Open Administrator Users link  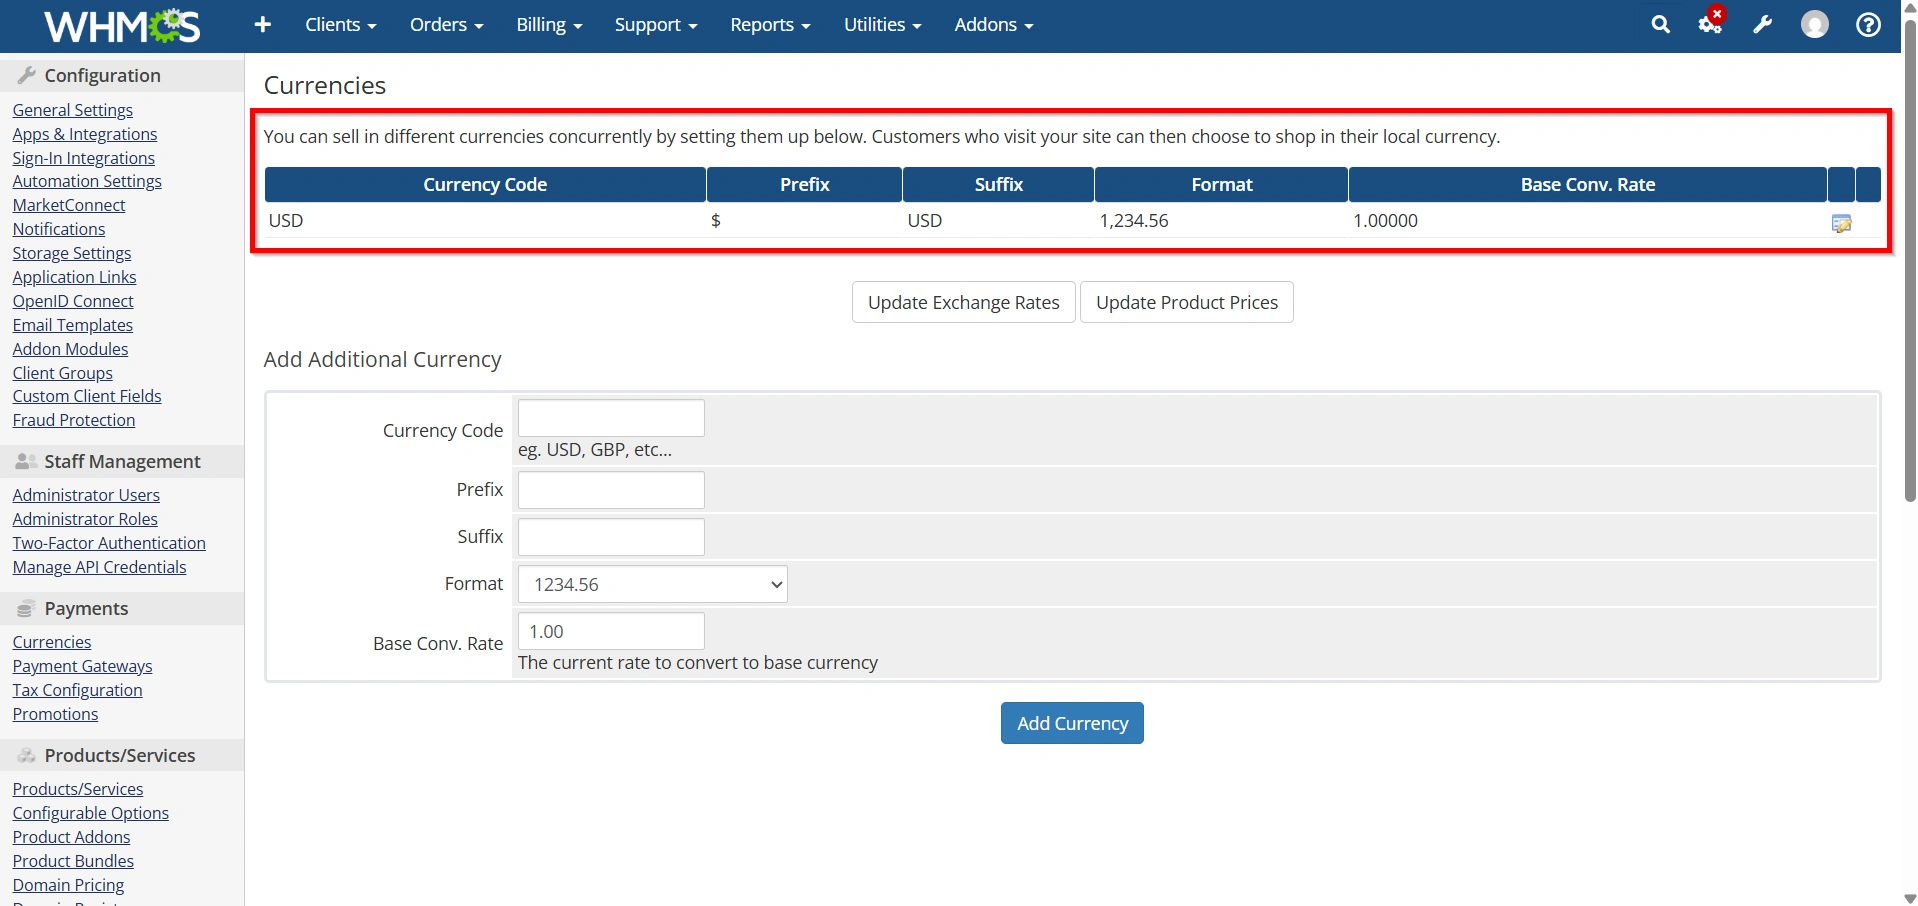pos(86,495)
